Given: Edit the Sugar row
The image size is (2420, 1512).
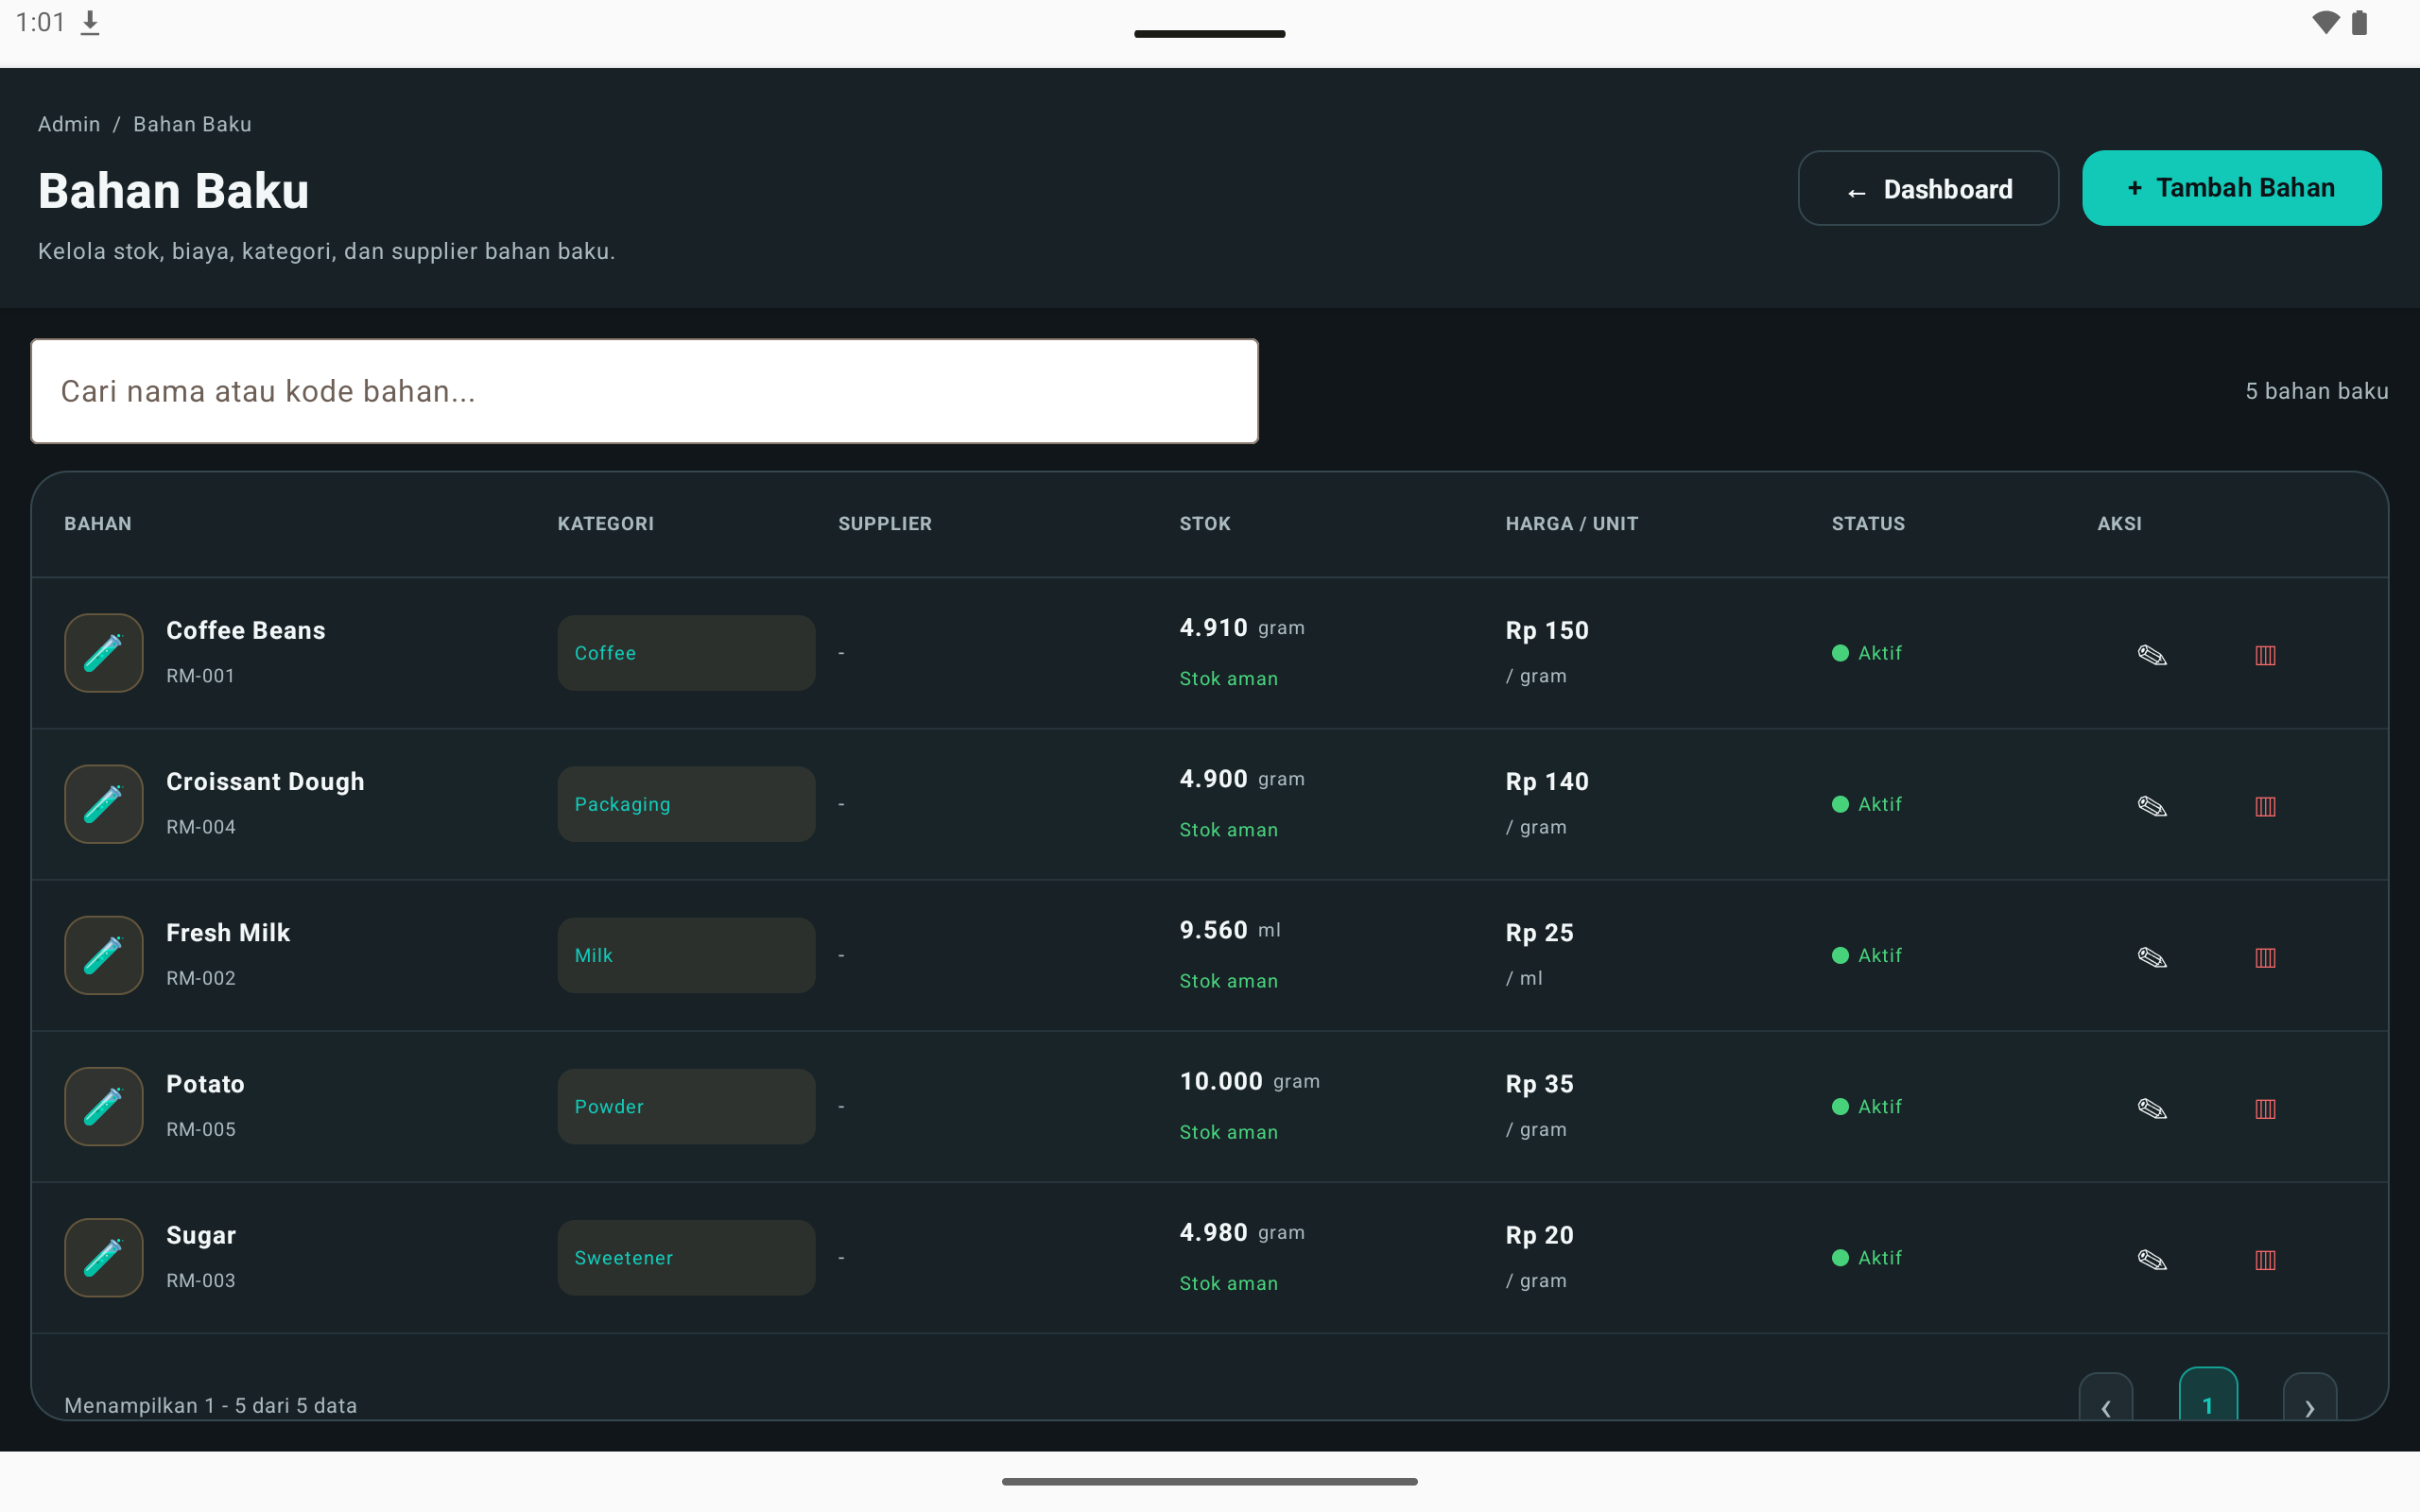Looking at the screenshot, I should tap(2152, 1259).
